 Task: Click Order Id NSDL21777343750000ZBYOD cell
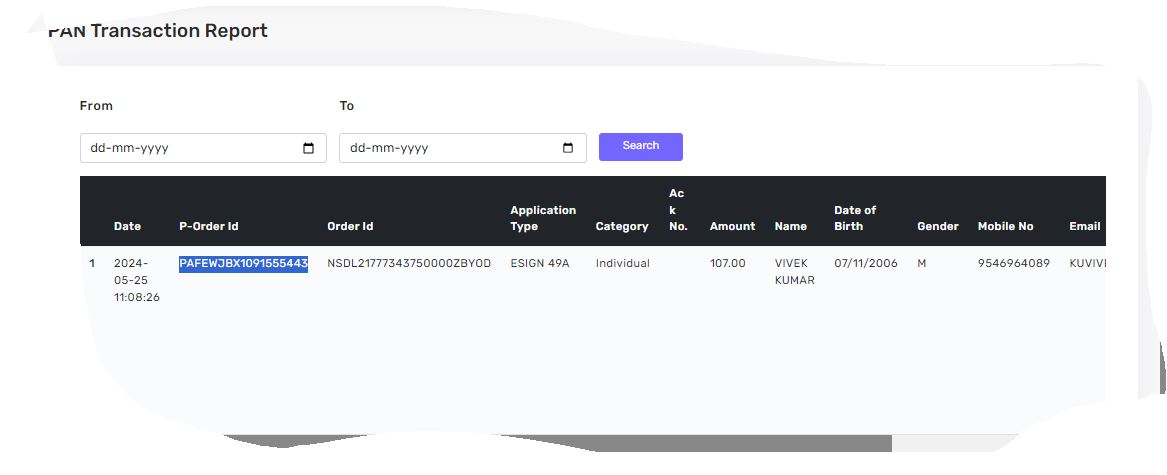409,264
